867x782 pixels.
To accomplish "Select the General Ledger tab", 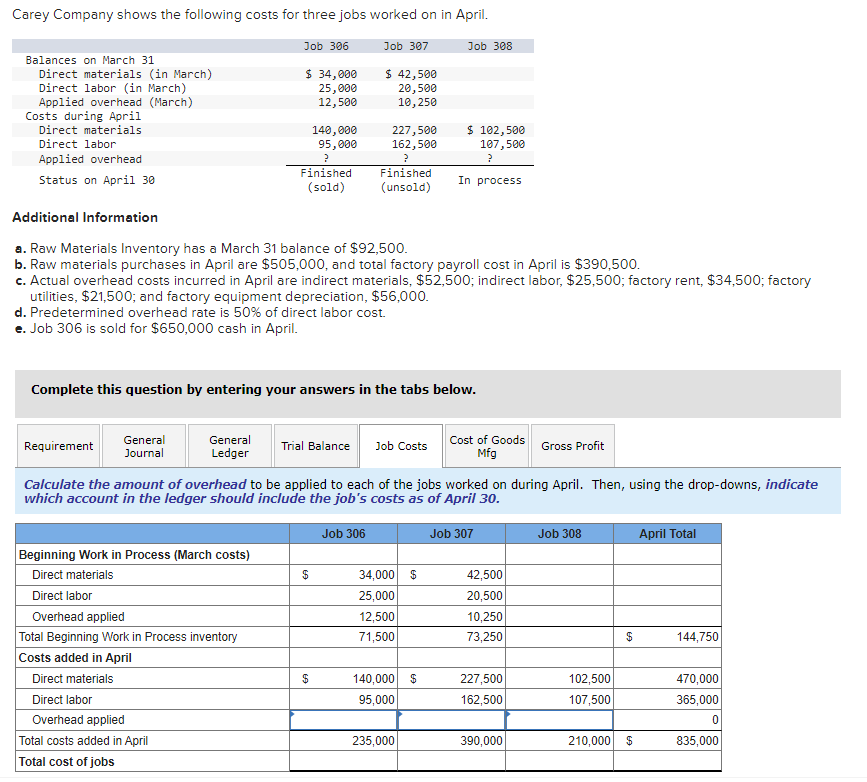I will coord(229,445).
